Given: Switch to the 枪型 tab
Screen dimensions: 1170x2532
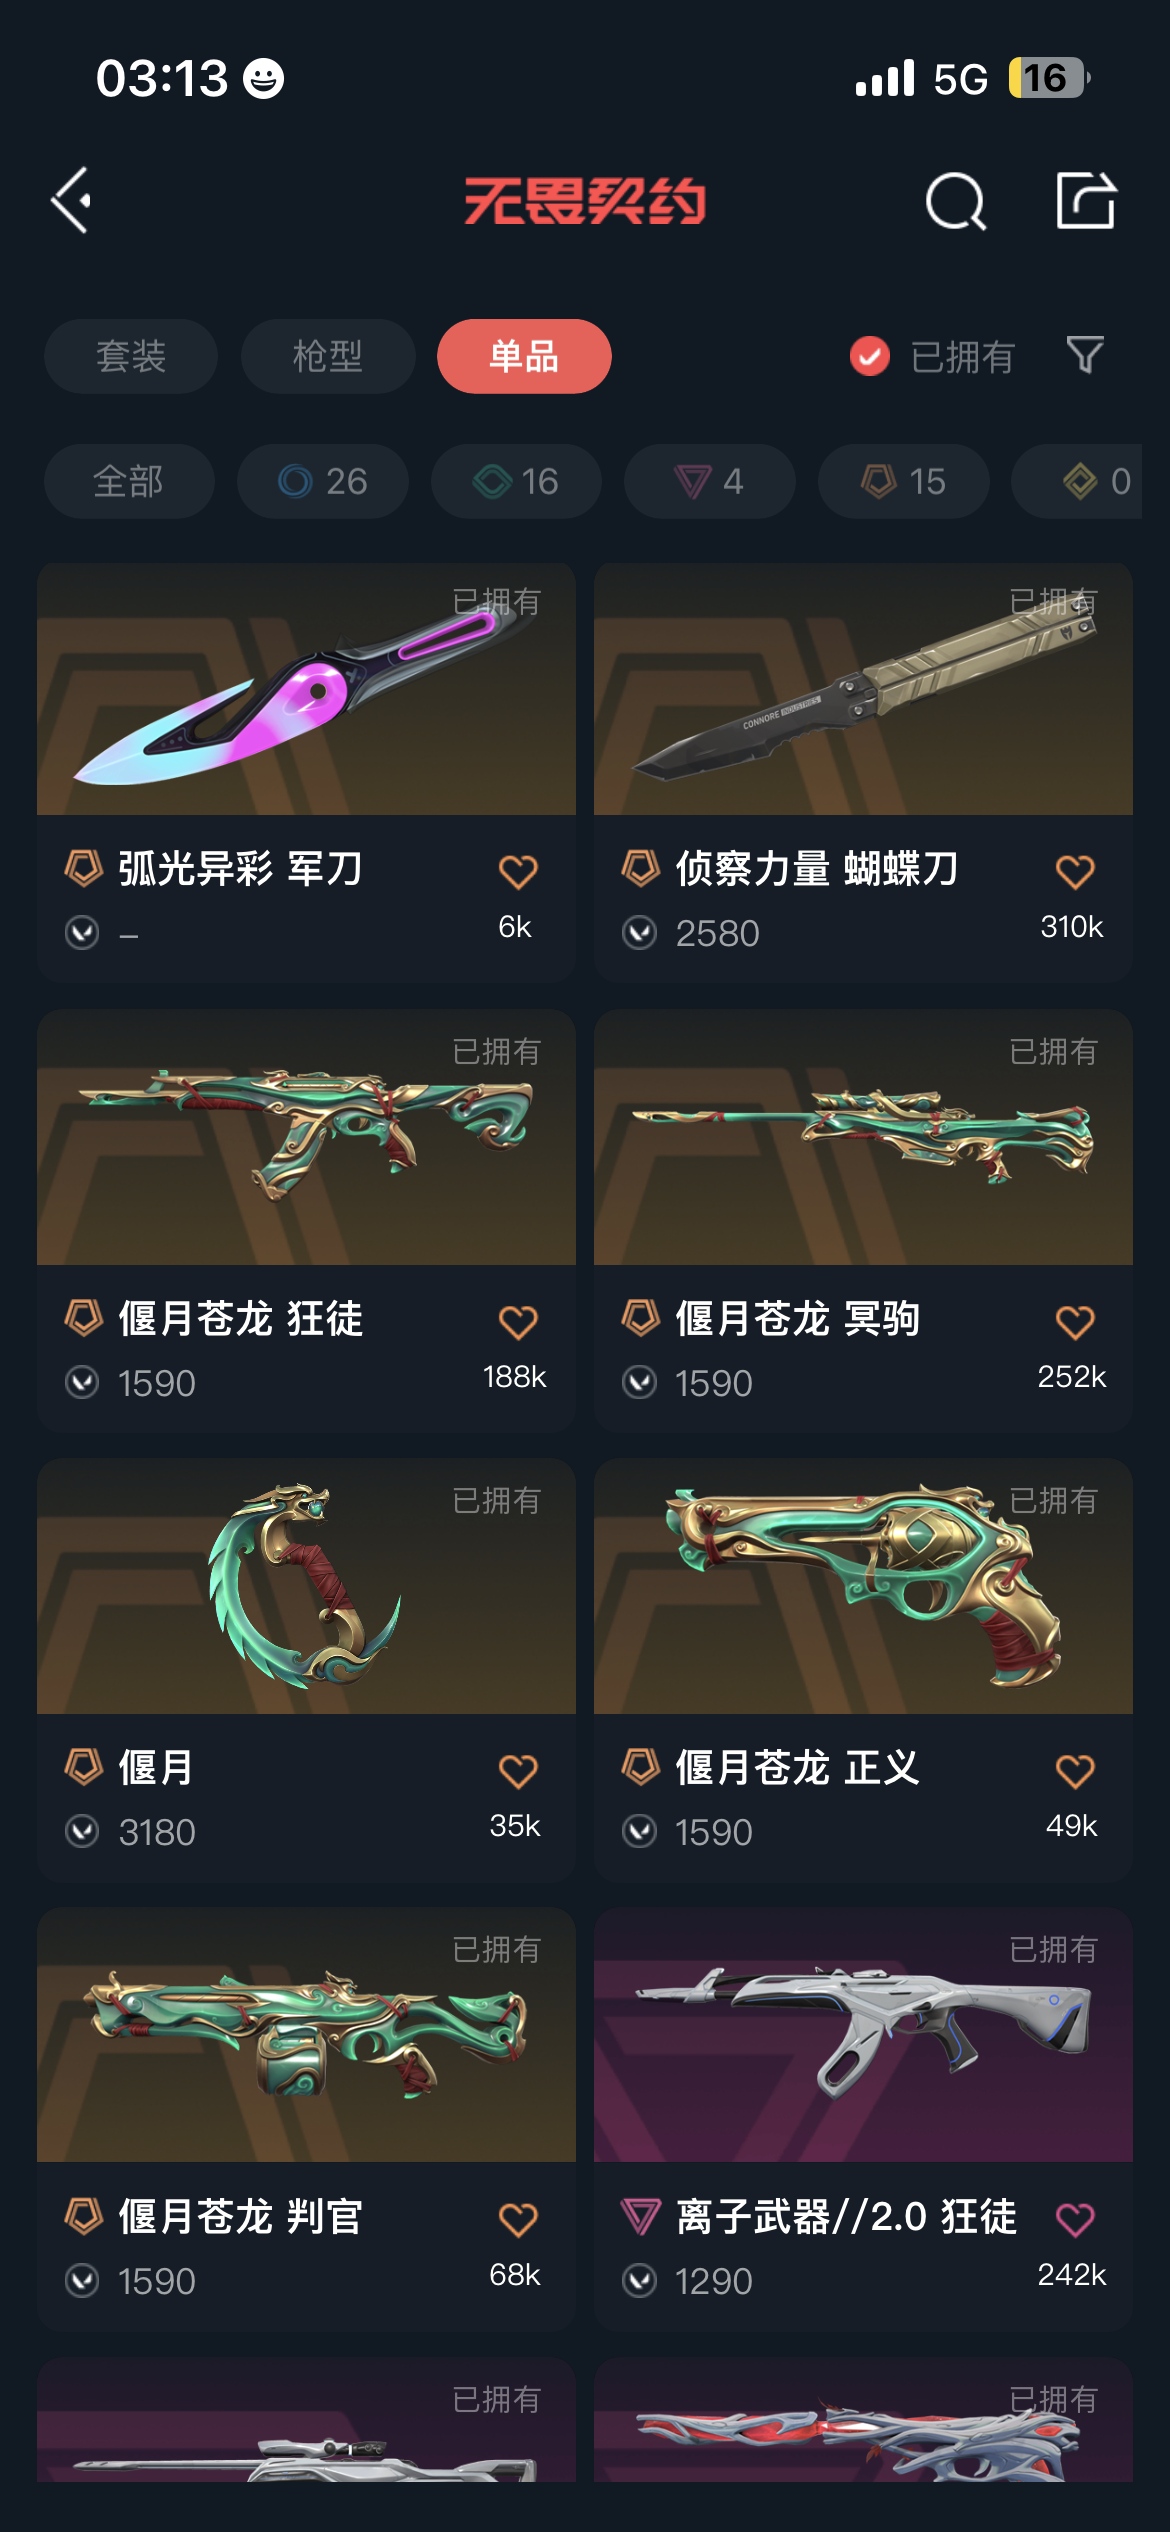Looking at the screenshot, I should 328,356.
